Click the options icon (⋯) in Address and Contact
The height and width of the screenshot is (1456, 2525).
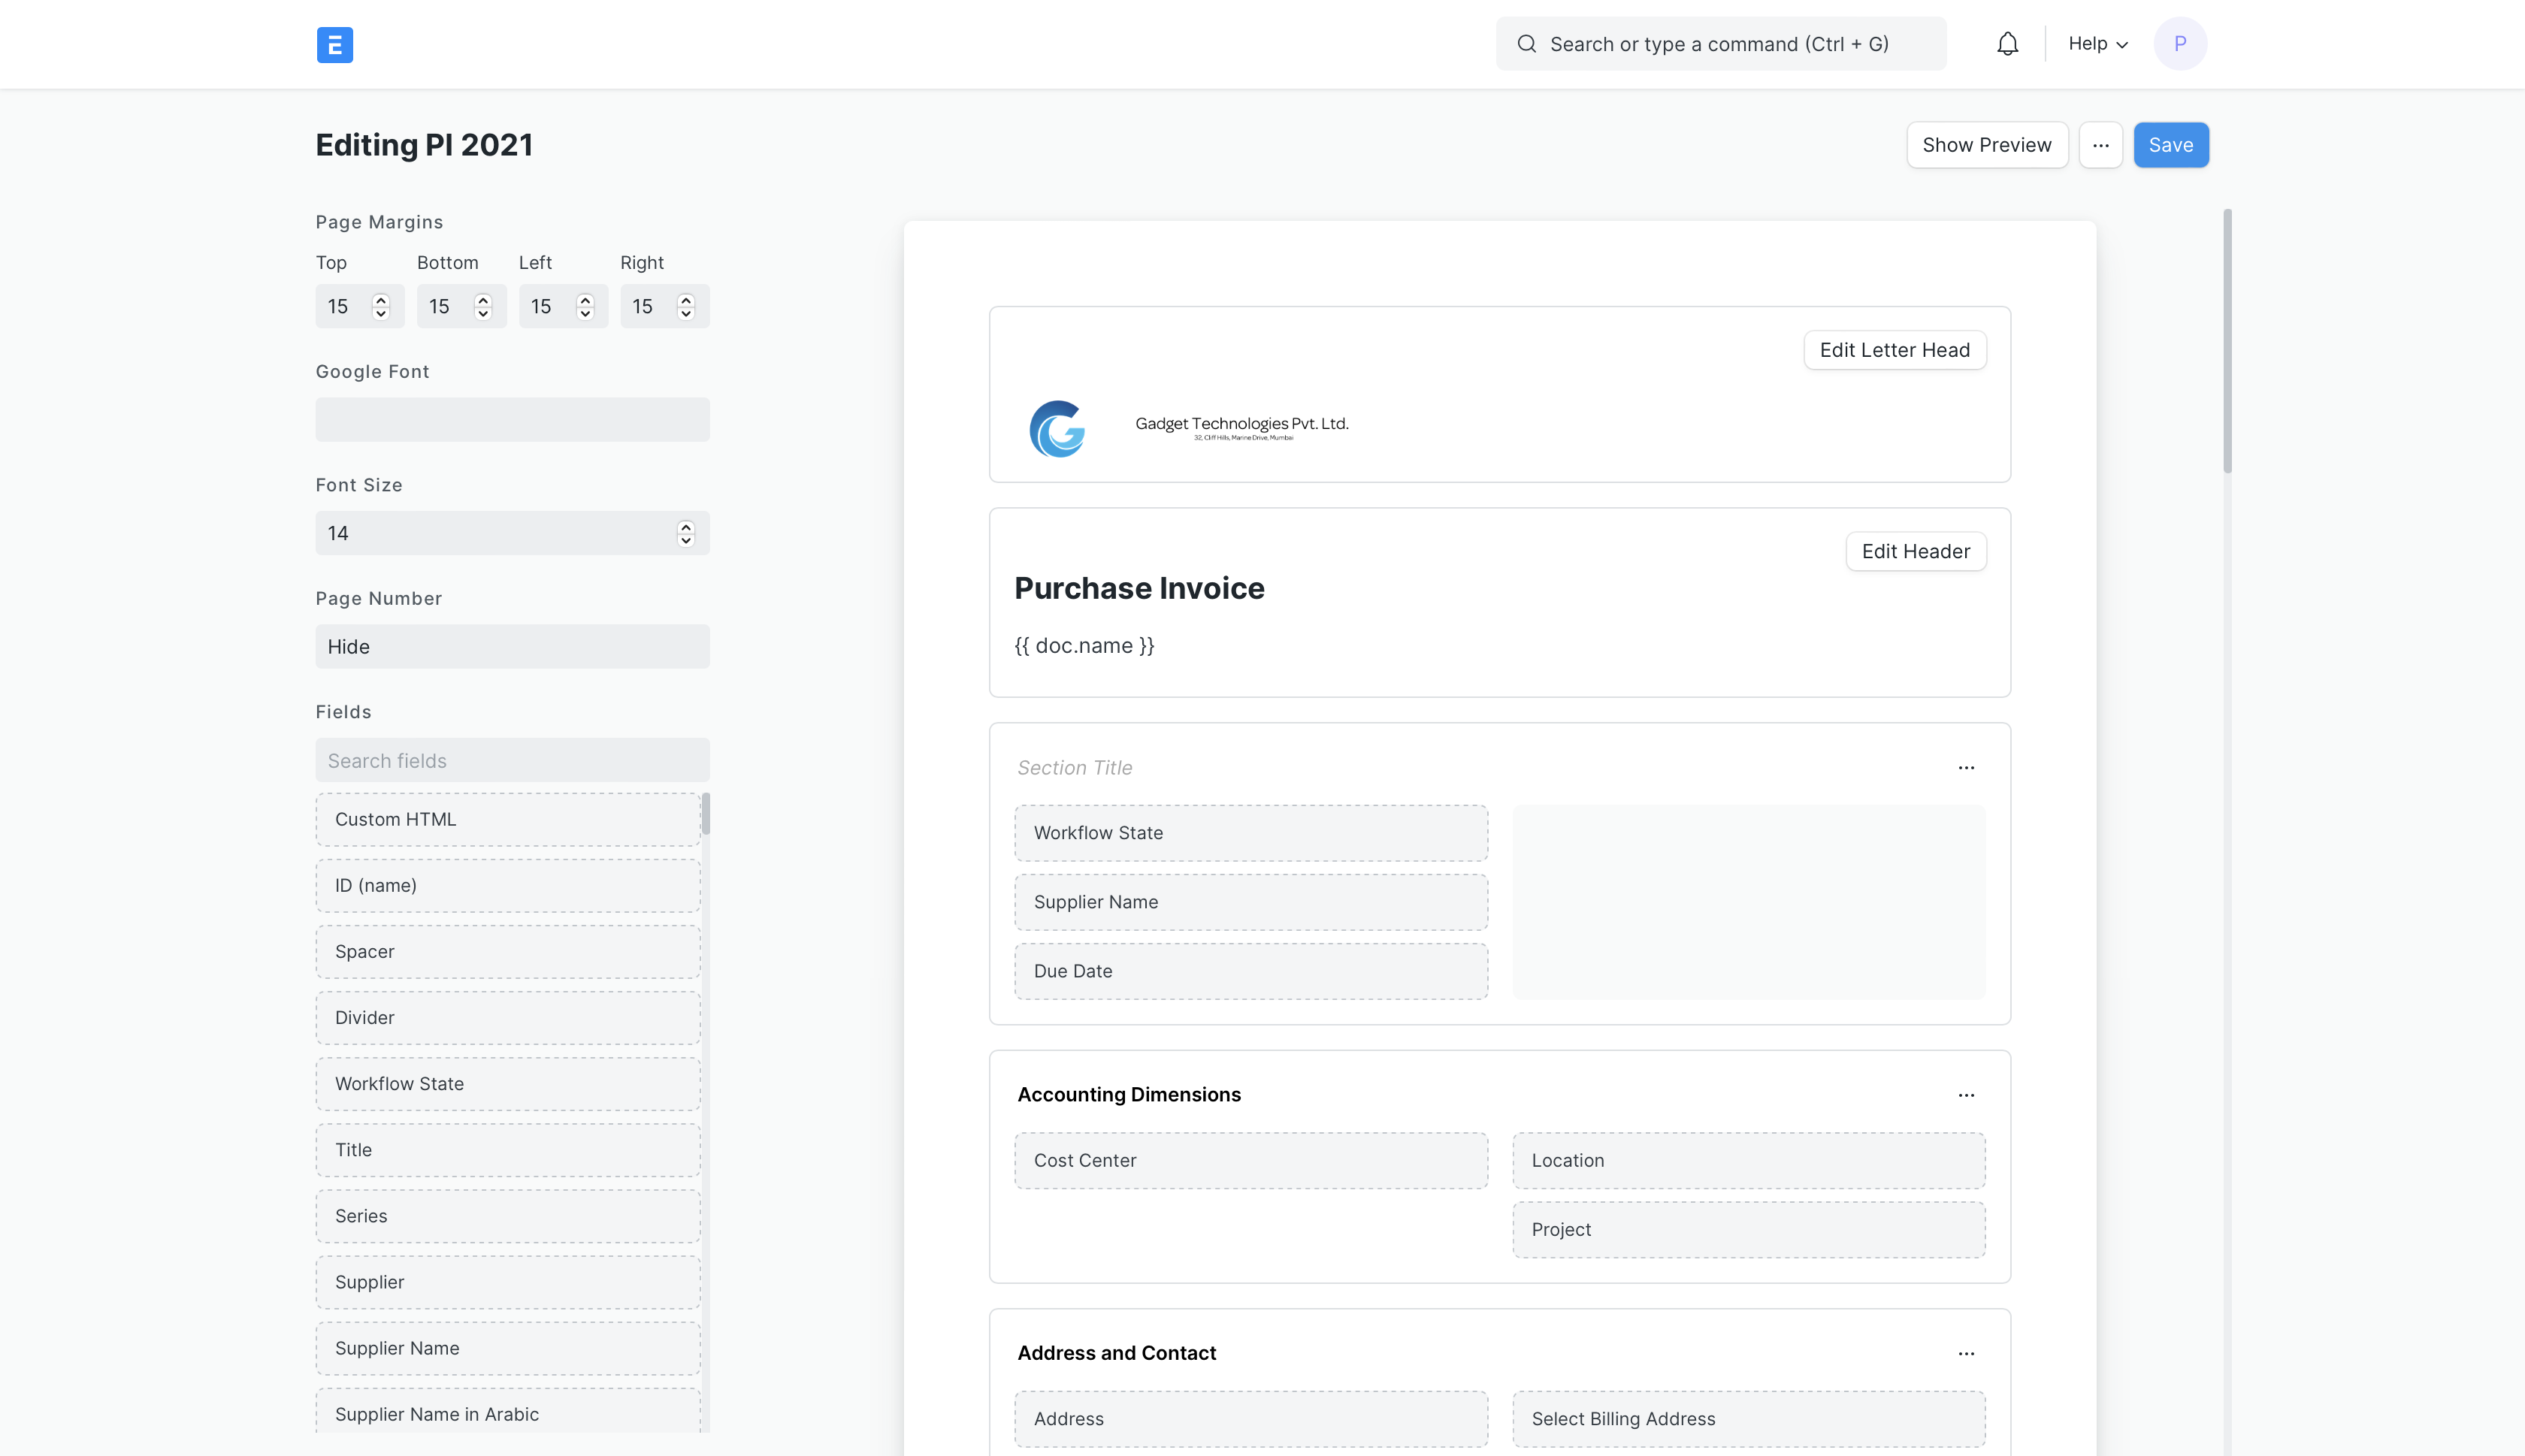click(1967, 1354)
